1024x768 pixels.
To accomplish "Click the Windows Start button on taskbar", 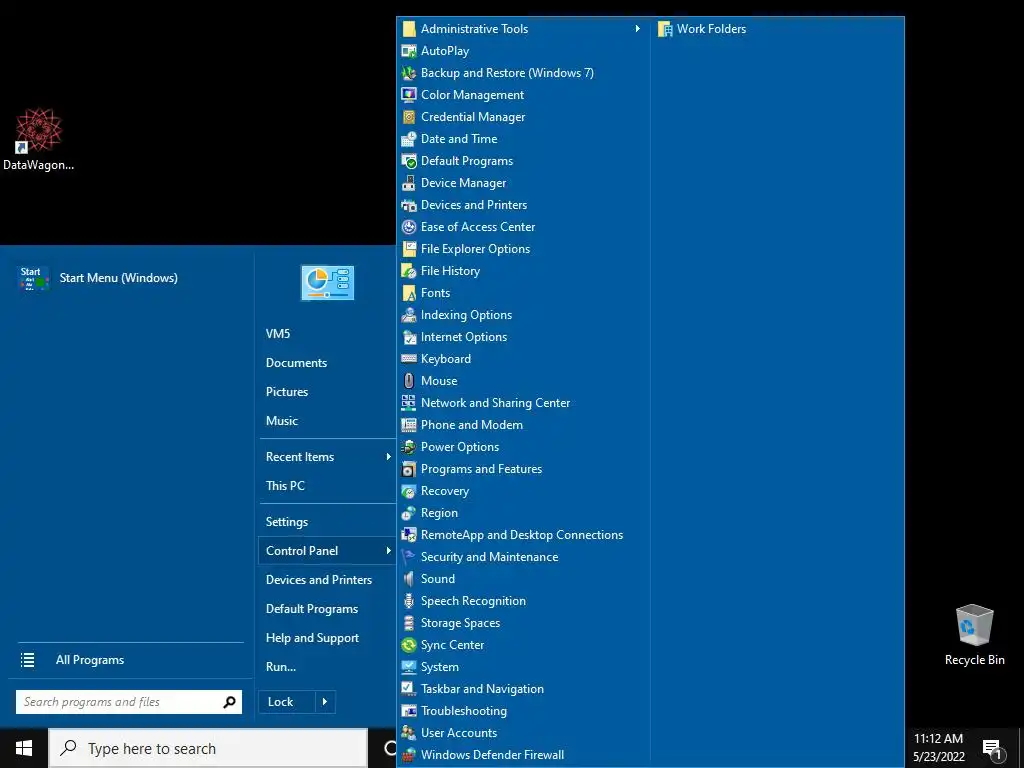I will point(24,748).
